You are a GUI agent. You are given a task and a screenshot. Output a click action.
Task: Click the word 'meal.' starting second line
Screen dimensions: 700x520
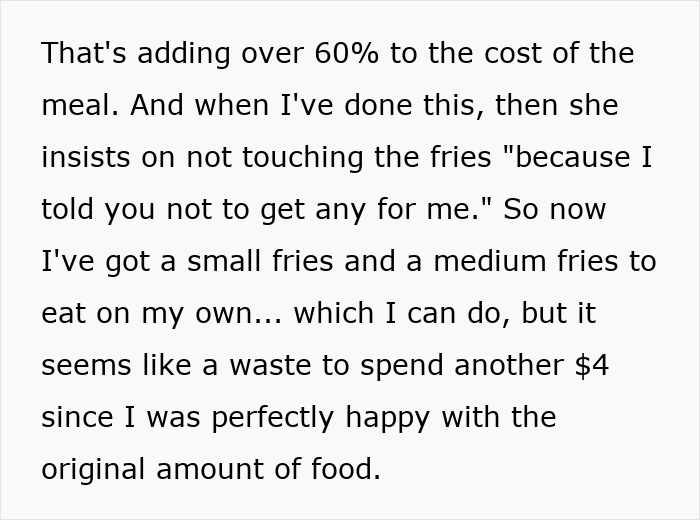(80, 106)
